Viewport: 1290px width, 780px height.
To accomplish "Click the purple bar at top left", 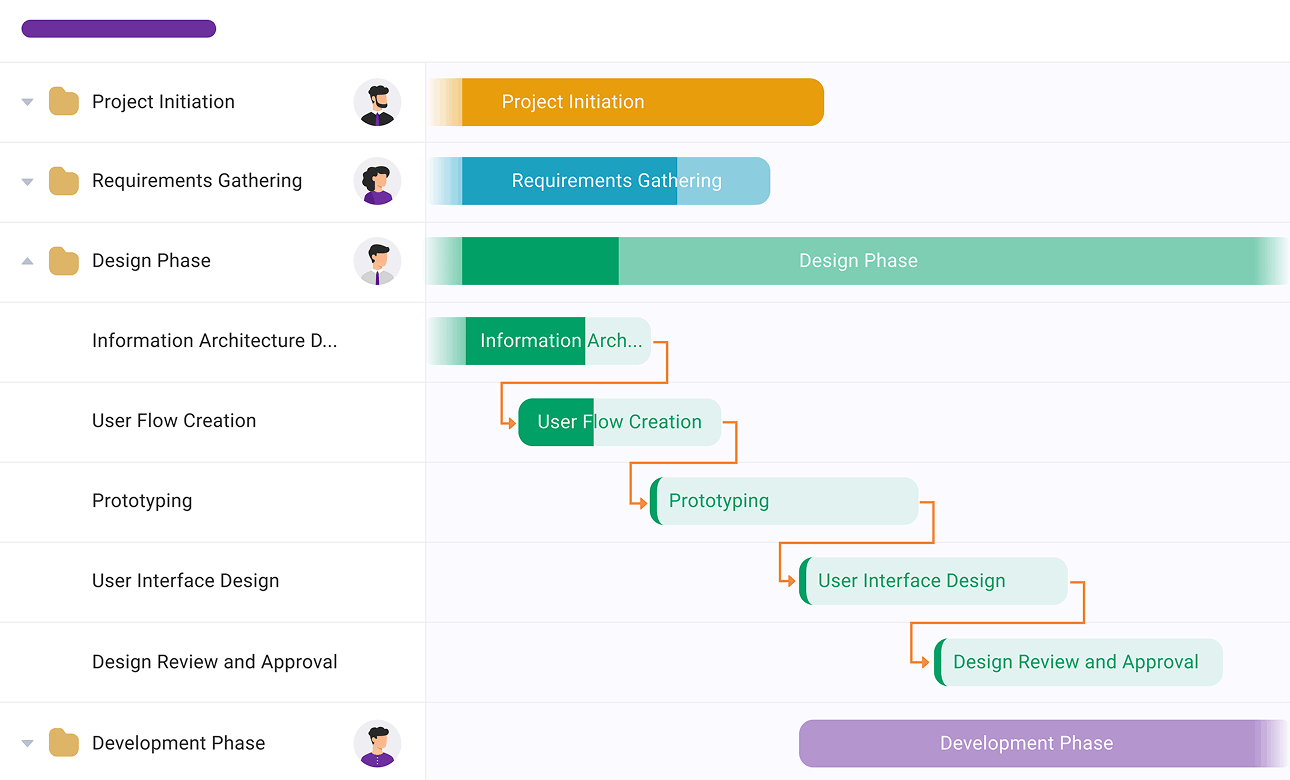I will click(x=119, y=29).
